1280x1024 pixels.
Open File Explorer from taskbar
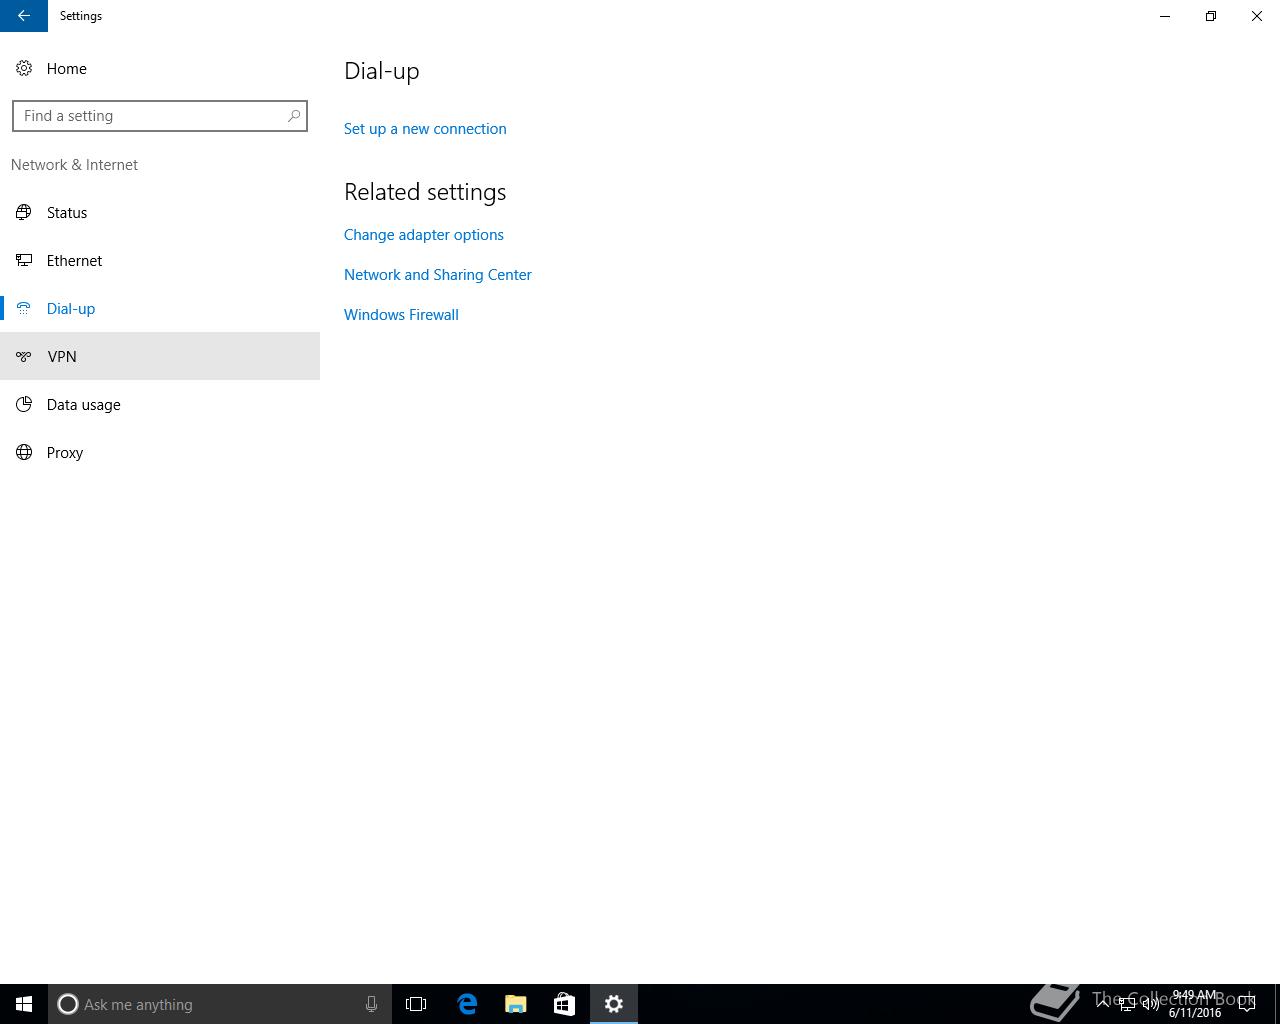[x=516, y=1004]
